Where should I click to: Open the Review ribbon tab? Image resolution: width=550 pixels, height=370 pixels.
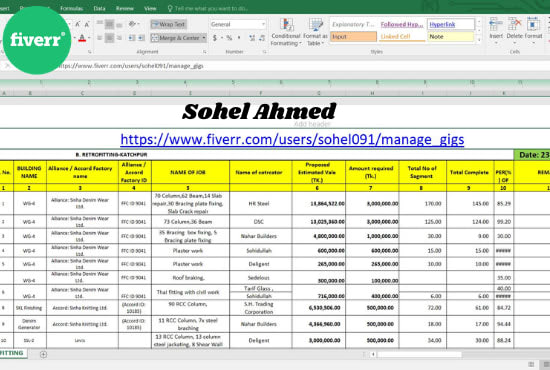click(x=125, y=8)
